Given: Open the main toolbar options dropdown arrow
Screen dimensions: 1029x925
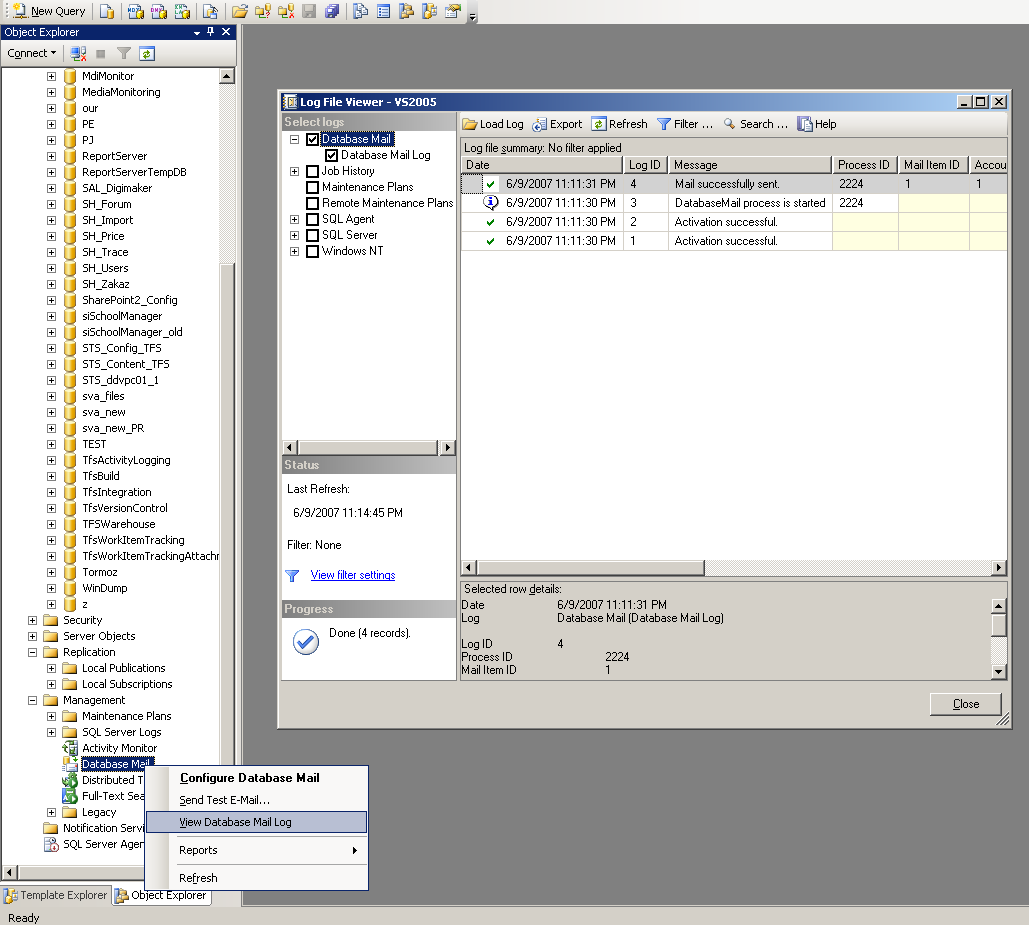Looking at the screenshot, I should click(x=472, y=17).
